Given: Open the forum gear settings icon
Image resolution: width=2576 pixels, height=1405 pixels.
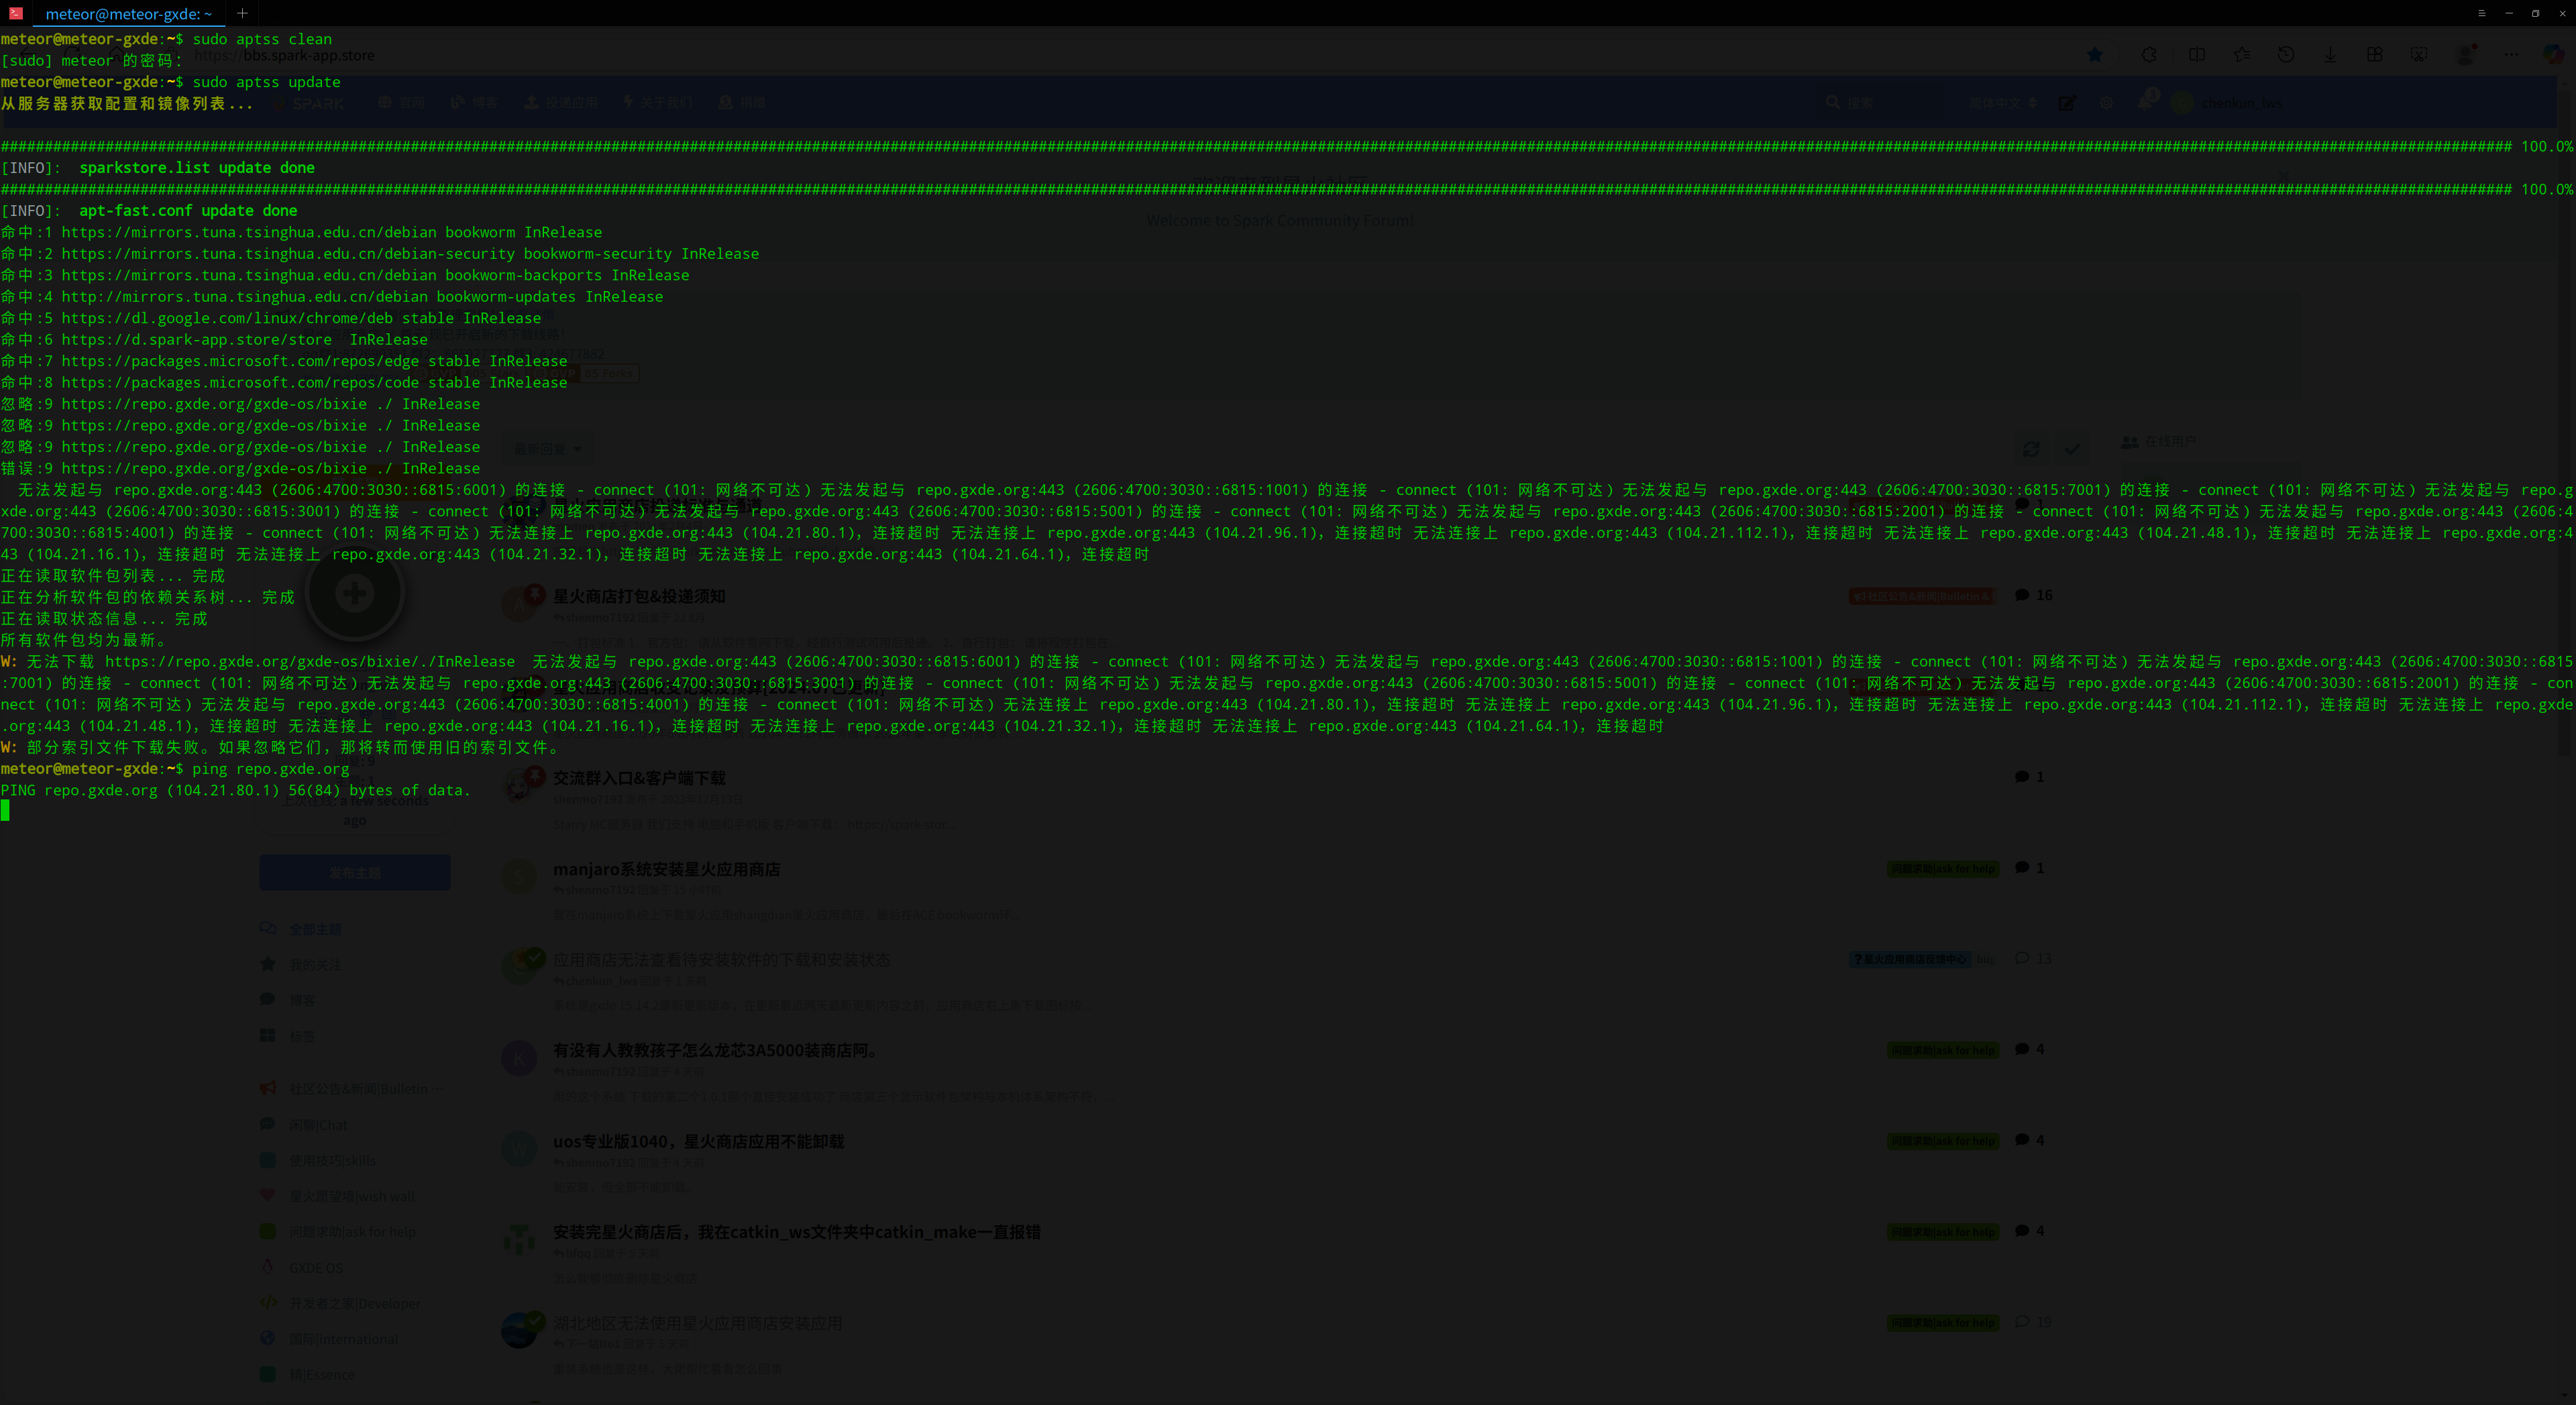Looking at the screenshot, I should [x=2106, y=103].
